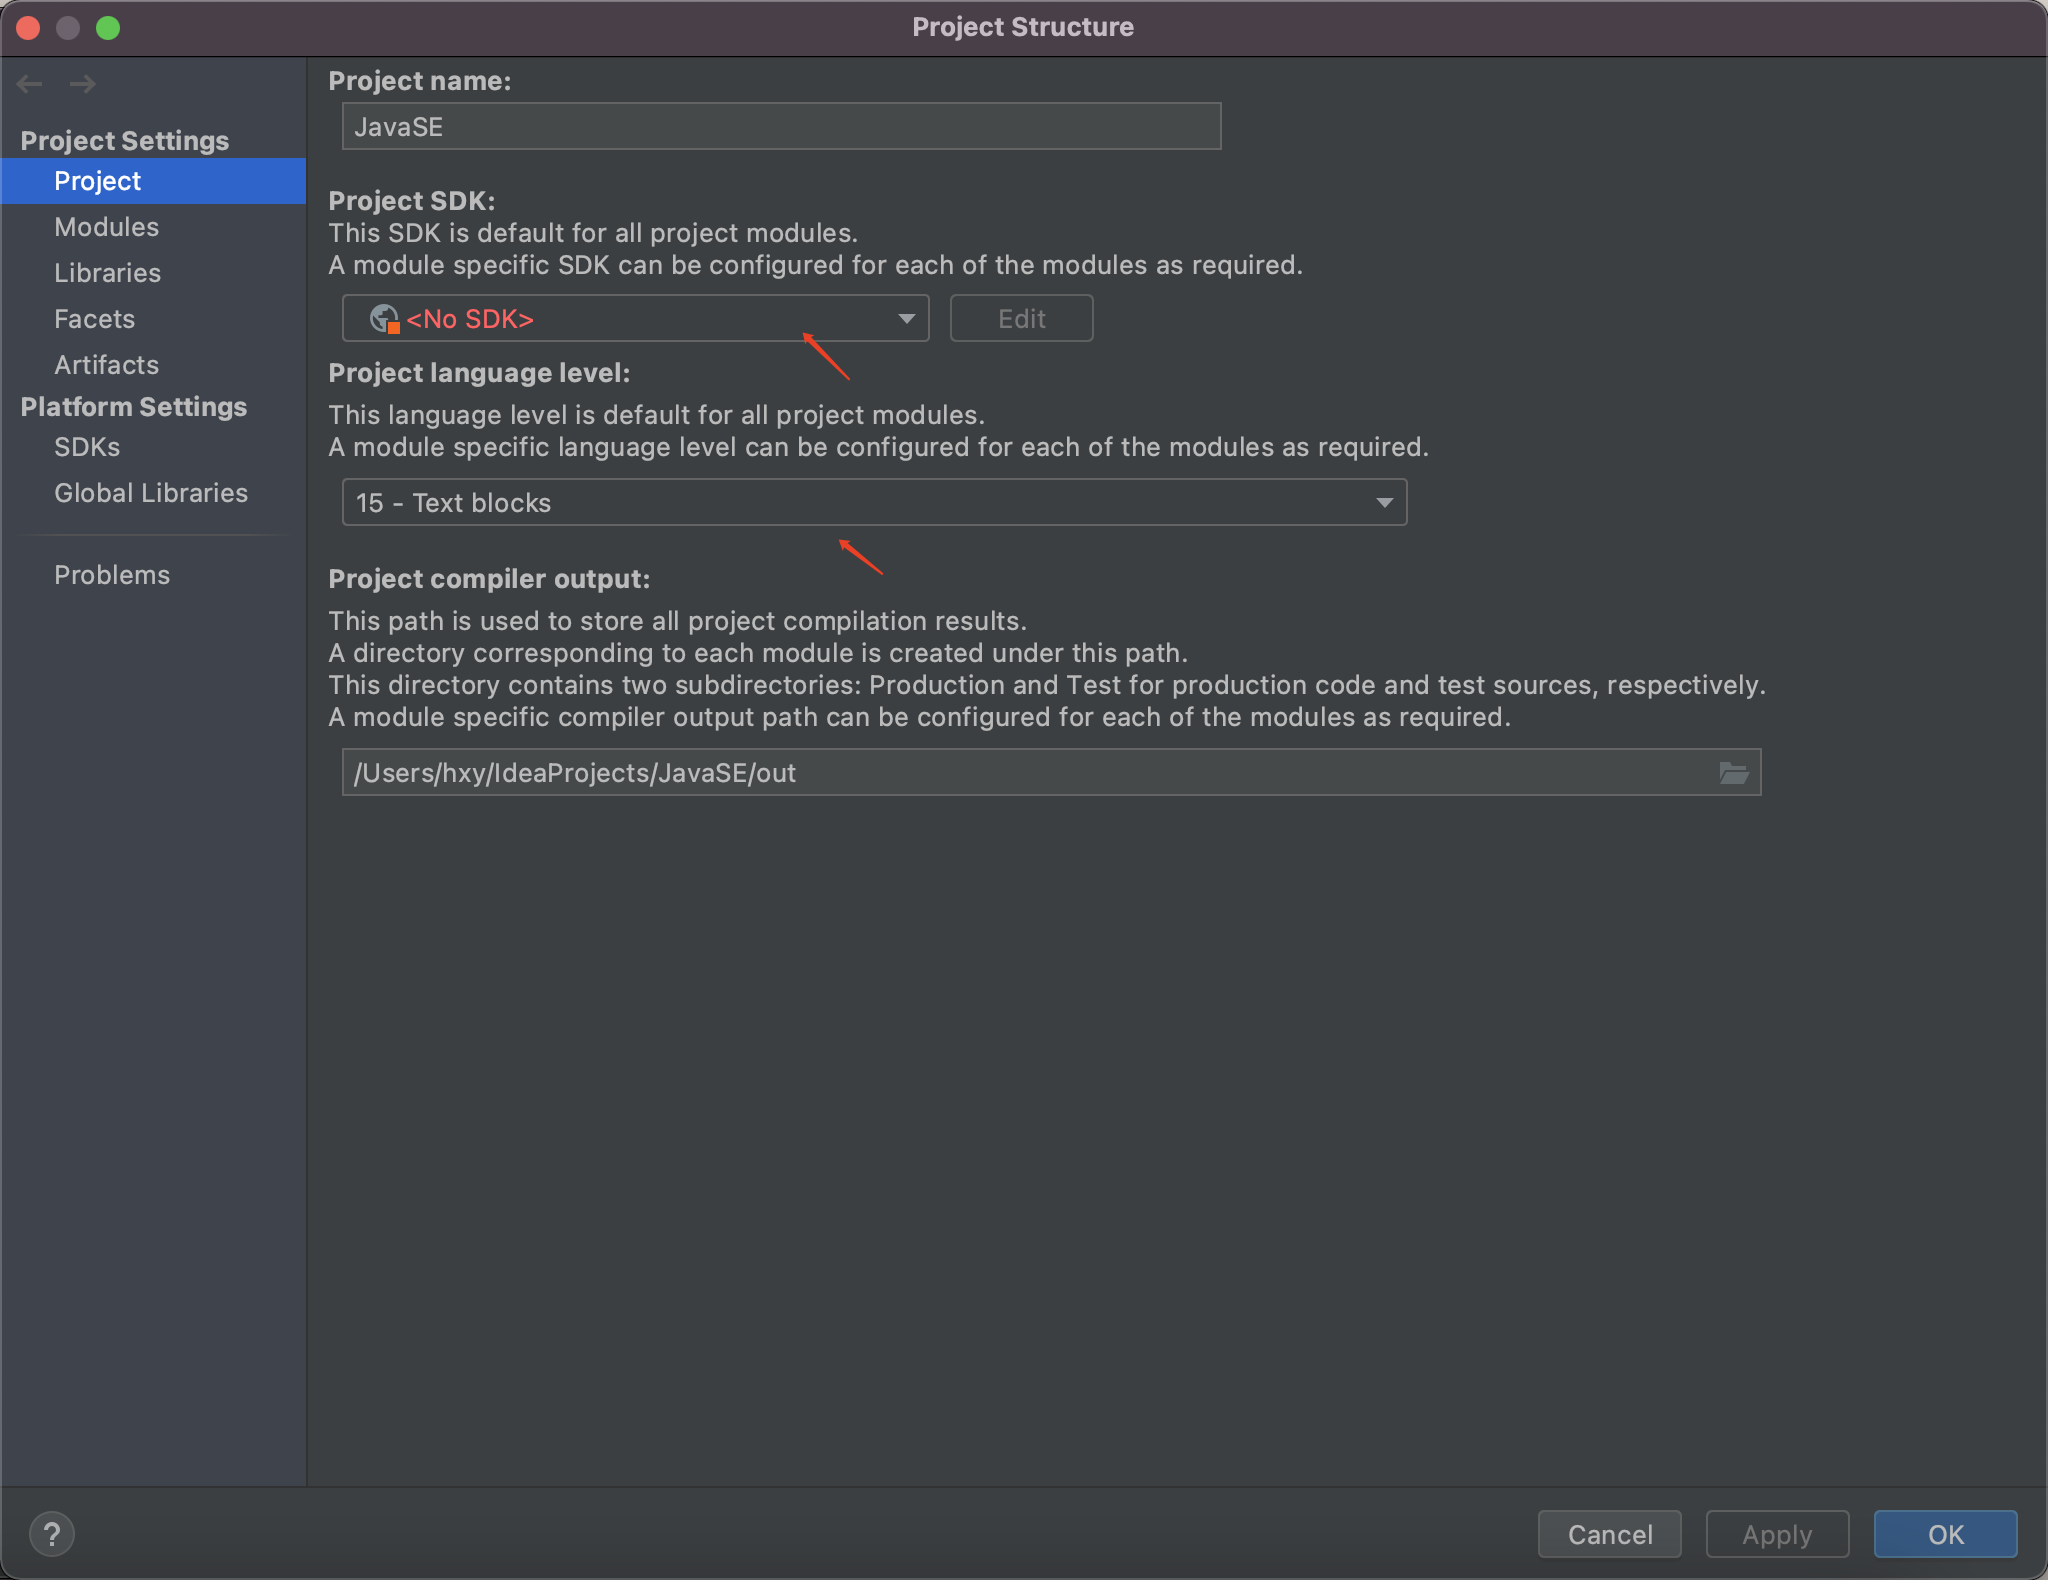Click the SDK globe icon
This screenshot has width=2048, height=1580.
click(x=383, y=319)
